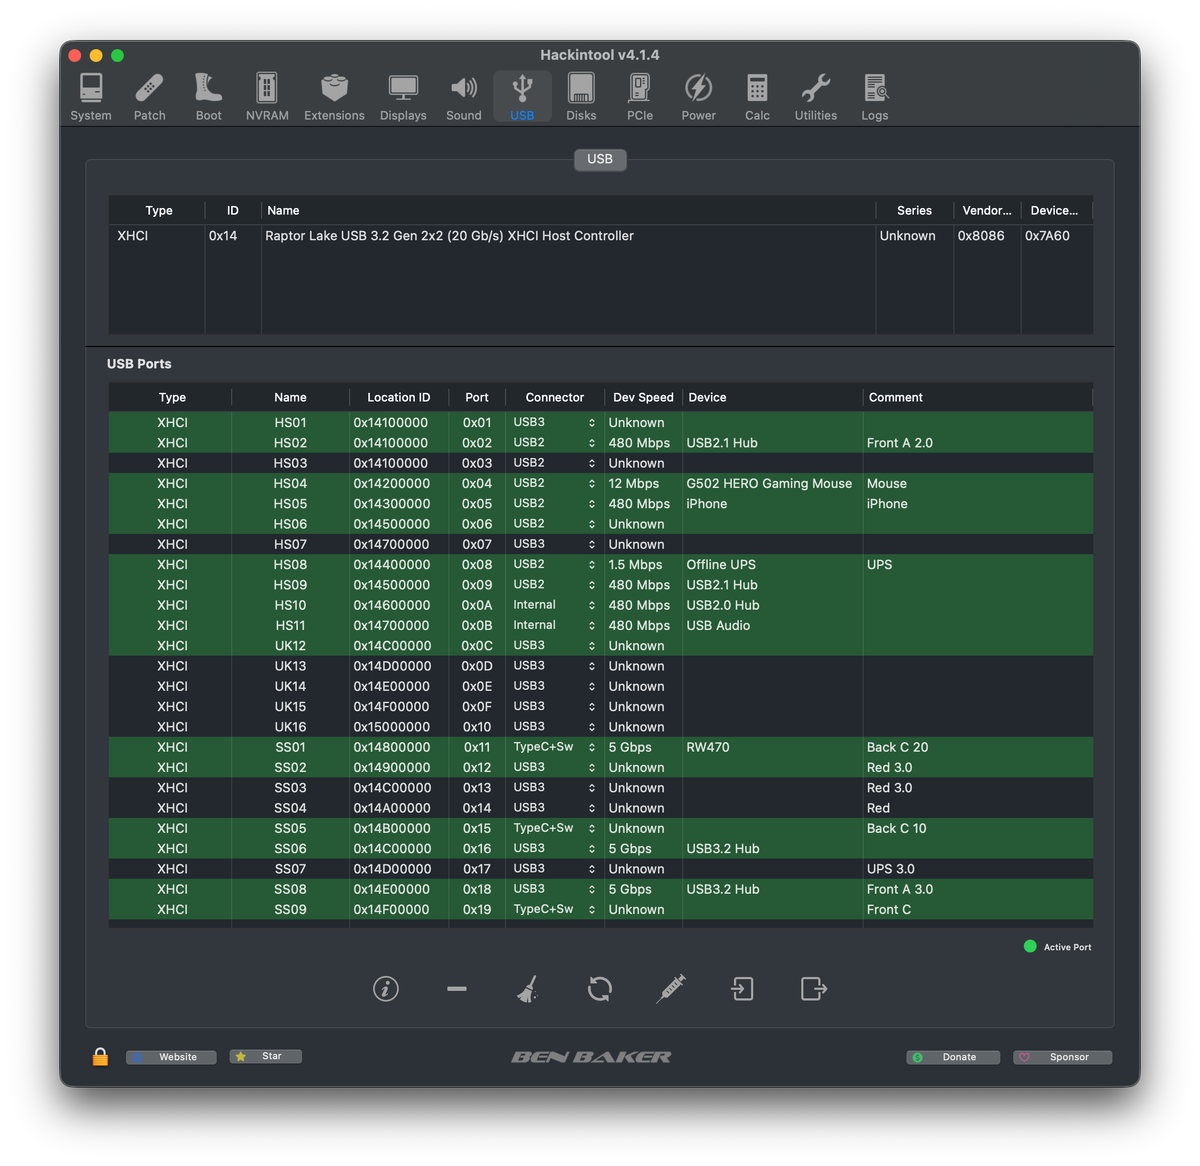Image resolution: width=1200 pixels, height=1166 pixels.
Task: Click the info icon below ports table
Action: (x=386, y=989)
